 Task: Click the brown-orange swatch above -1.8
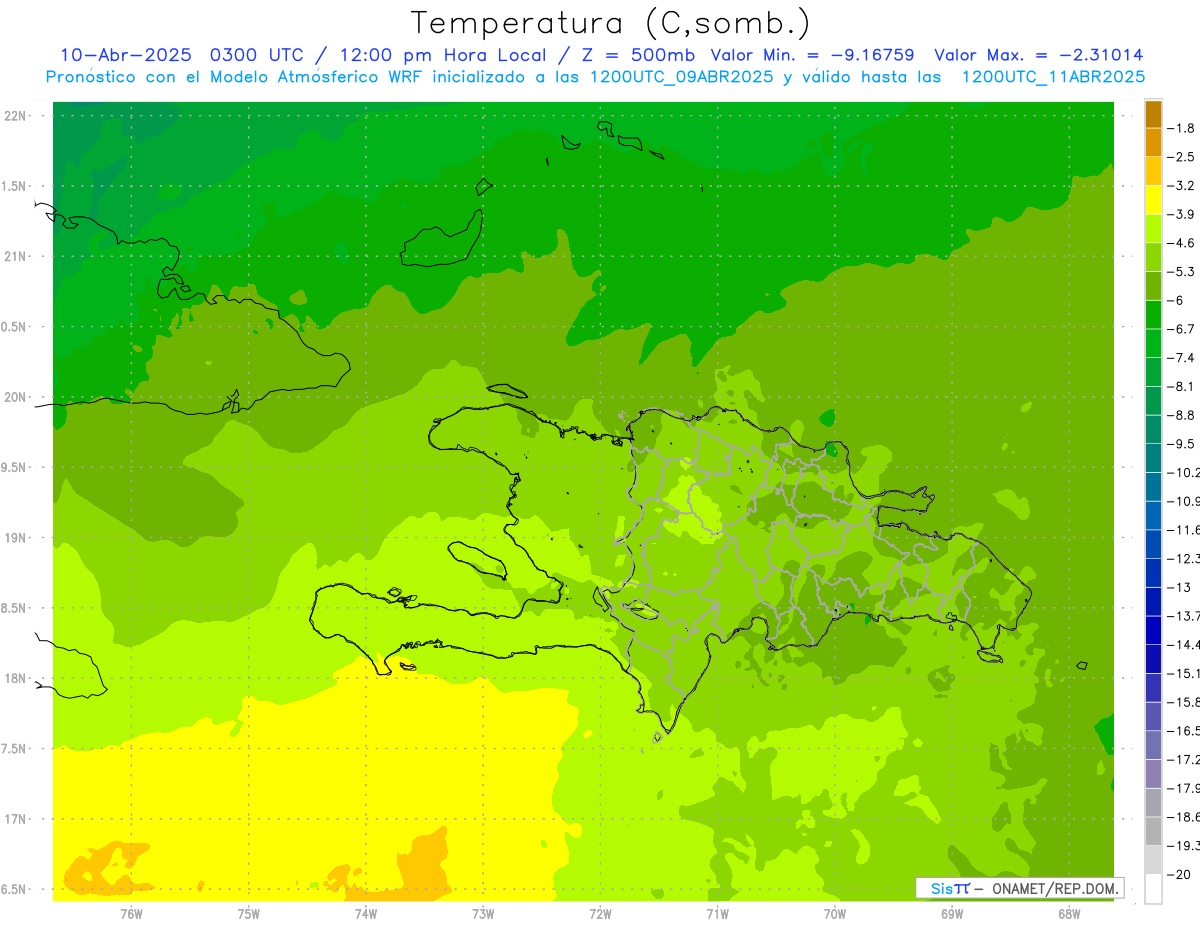coord(1153,114)
